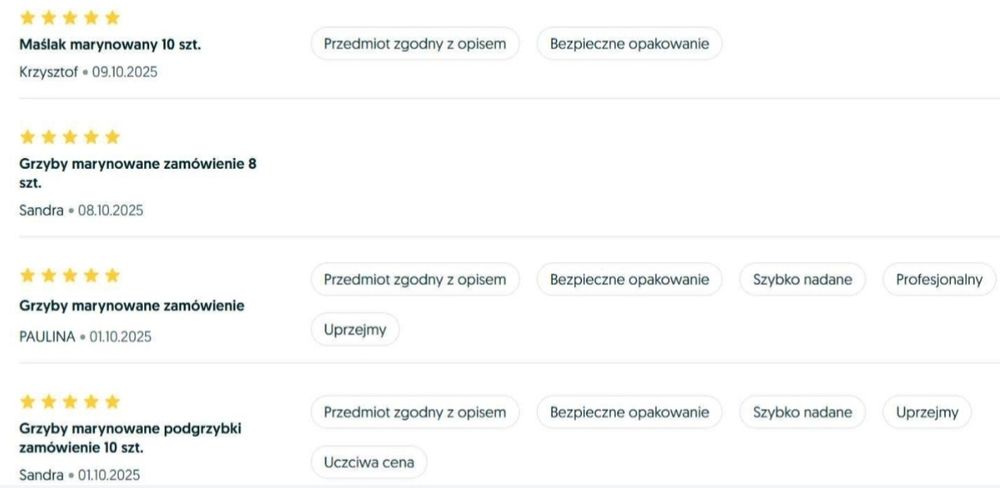The height and width of the screenshot is (488, 1000).
Task: Select the "Profesjonalny" tag
Action: 939,280
